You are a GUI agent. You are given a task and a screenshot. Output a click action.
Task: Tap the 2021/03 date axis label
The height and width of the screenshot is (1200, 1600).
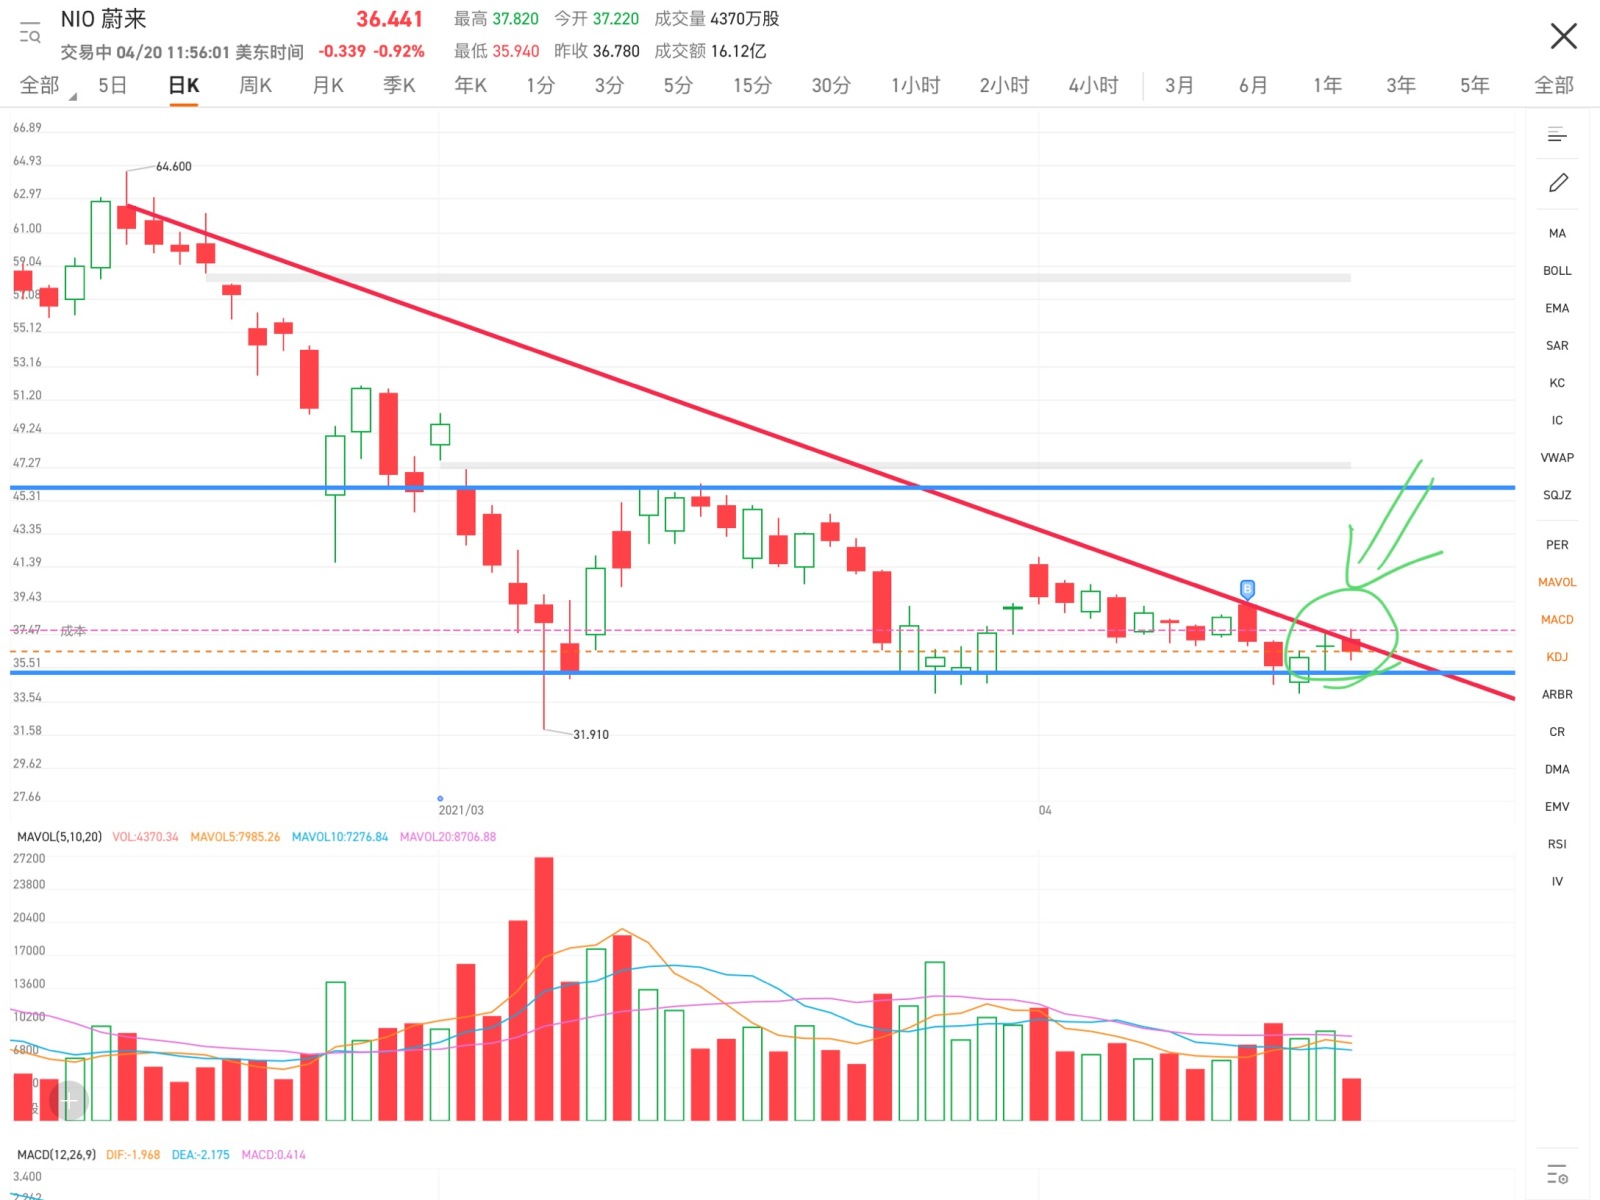pyautogui.click(x=461, y=810)
